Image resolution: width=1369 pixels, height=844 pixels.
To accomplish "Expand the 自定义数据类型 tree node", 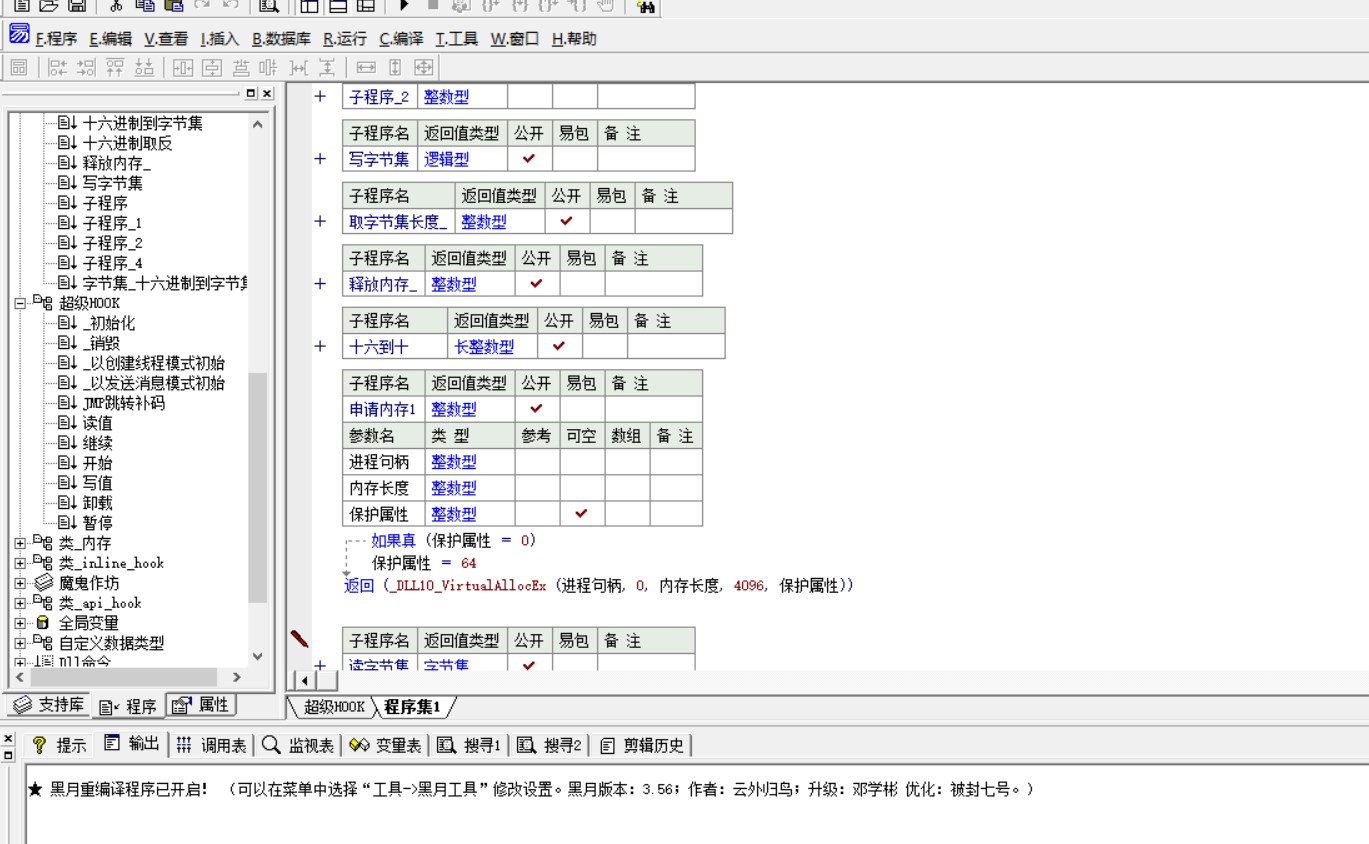I will point(20,643).
